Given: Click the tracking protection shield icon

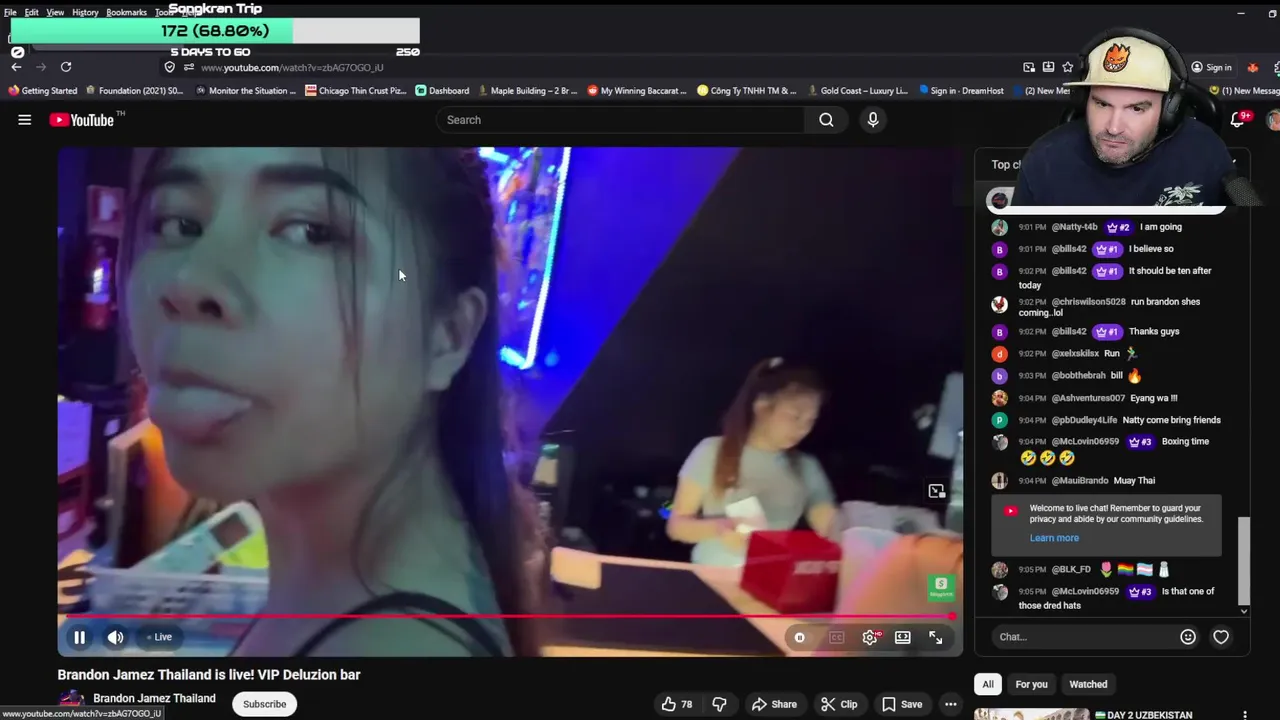Looking at the screenshot, I should click(170, 67).
